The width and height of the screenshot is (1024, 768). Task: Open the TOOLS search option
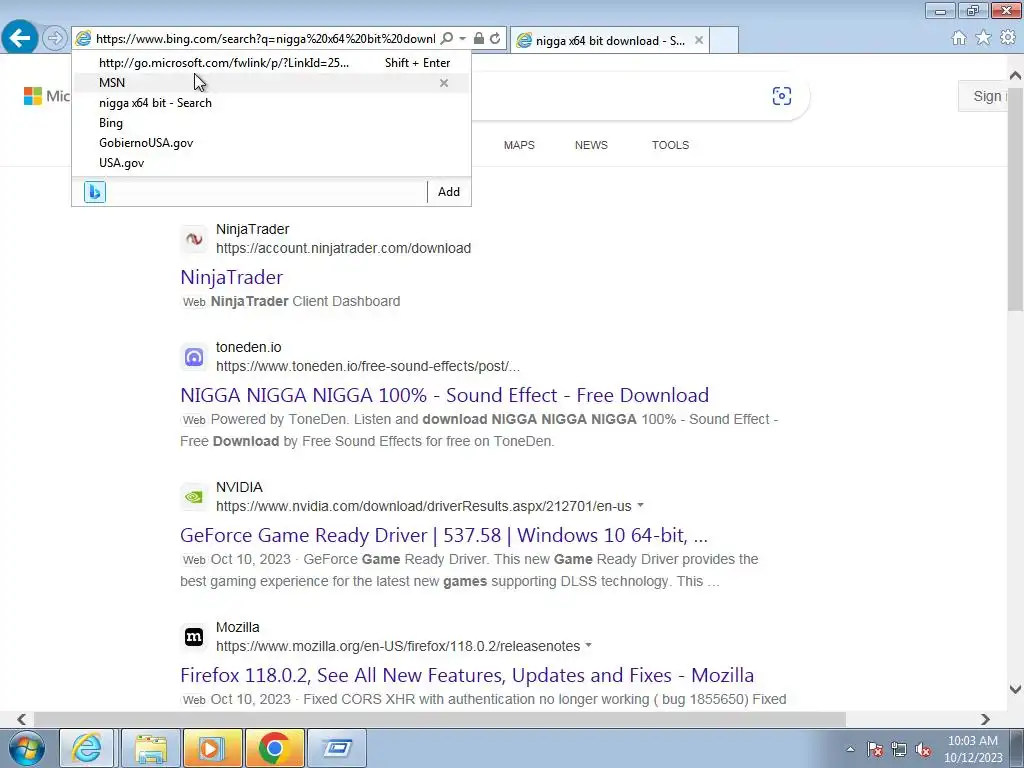click(670, 145)
